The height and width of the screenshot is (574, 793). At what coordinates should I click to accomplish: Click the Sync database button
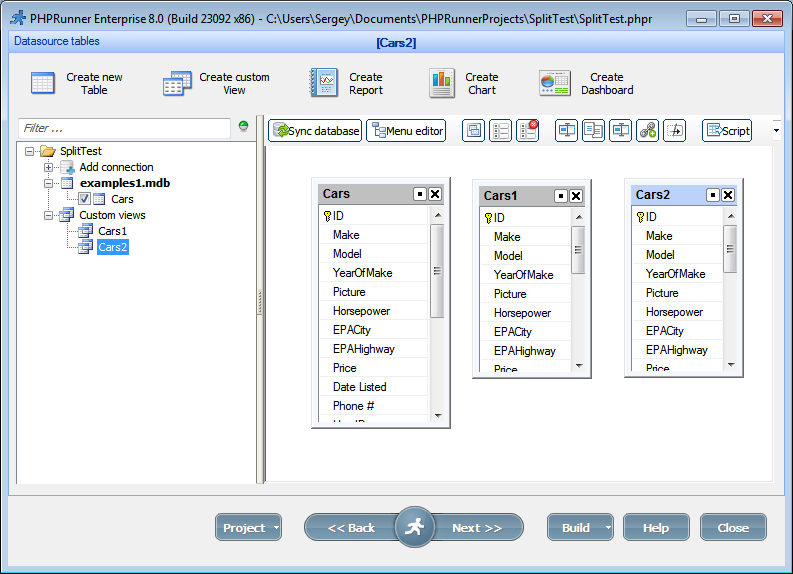click(315, 131)
